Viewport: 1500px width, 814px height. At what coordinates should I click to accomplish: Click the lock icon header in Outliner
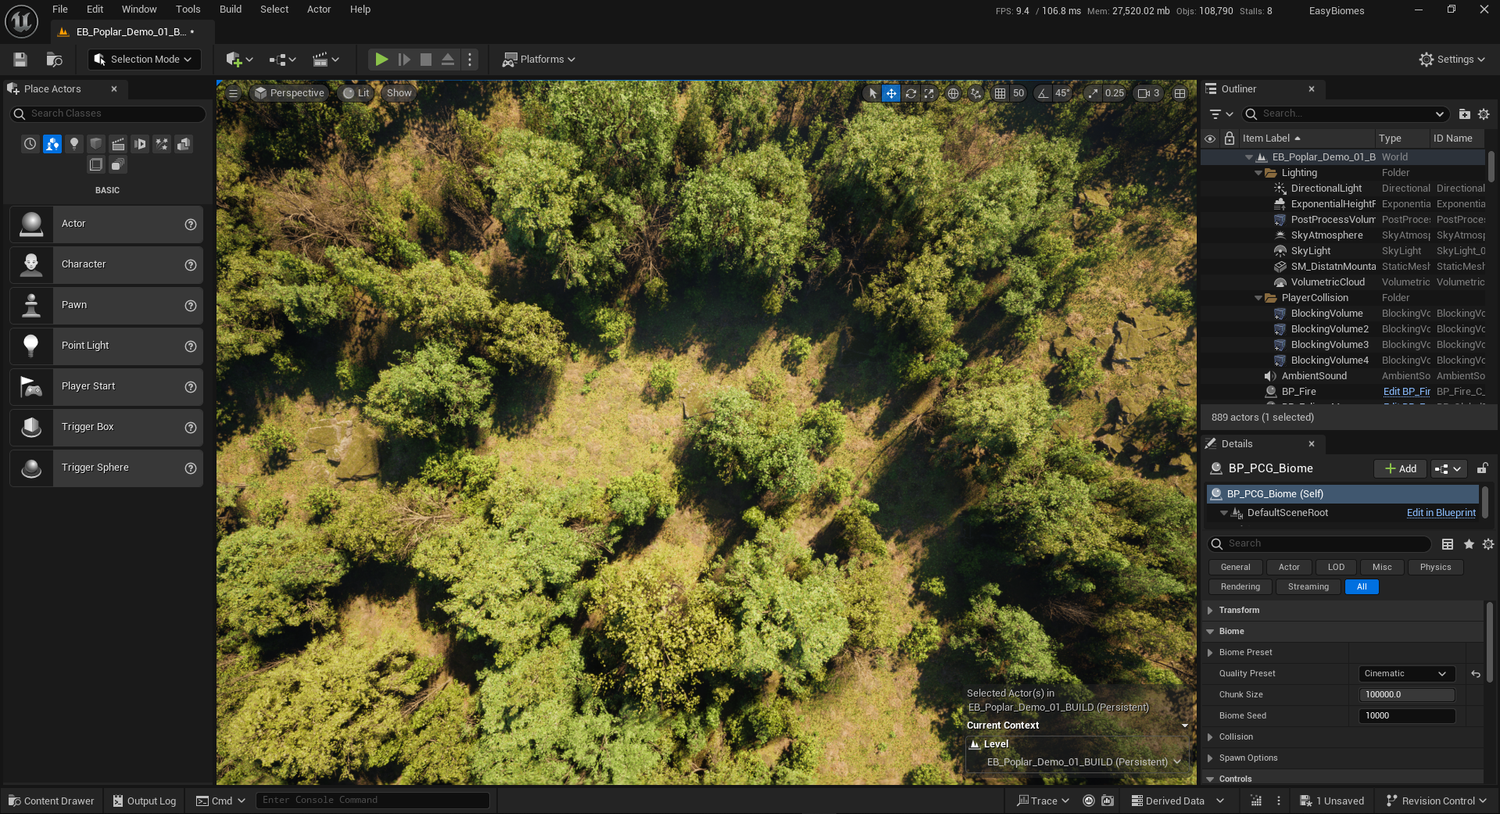click(1228, 138)
